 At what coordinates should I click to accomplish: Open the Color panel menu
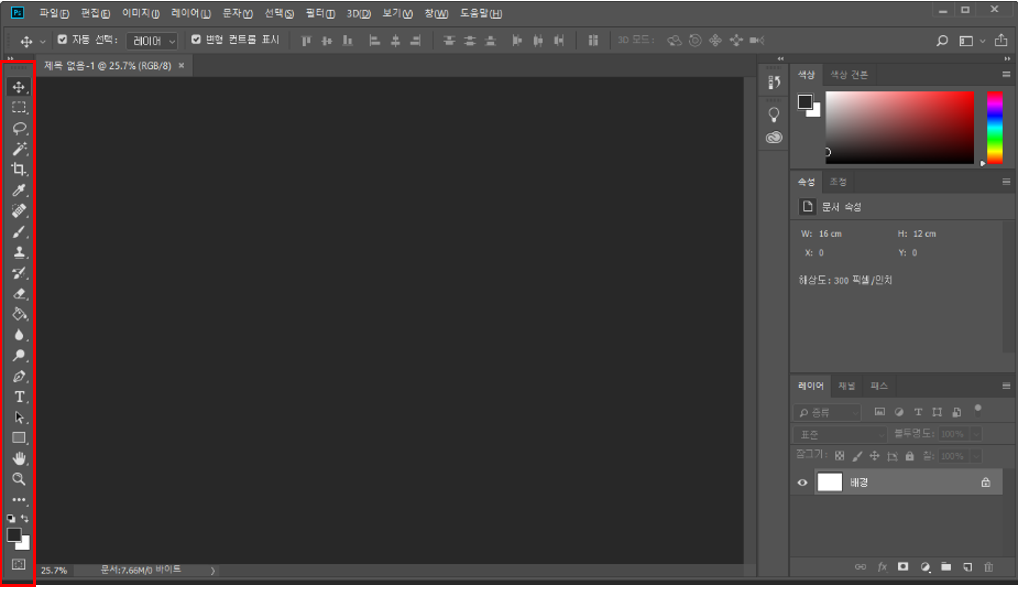coord(1006,75)
